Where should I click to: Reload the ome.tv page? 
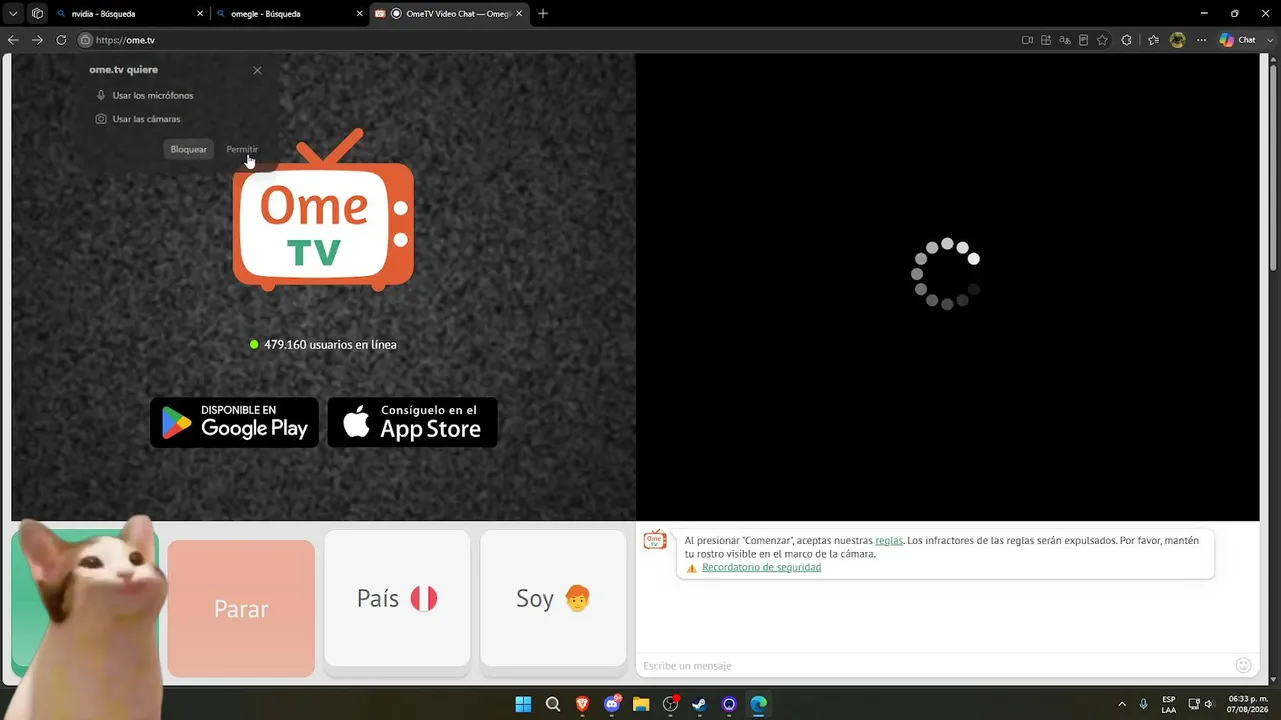point(61,40)
